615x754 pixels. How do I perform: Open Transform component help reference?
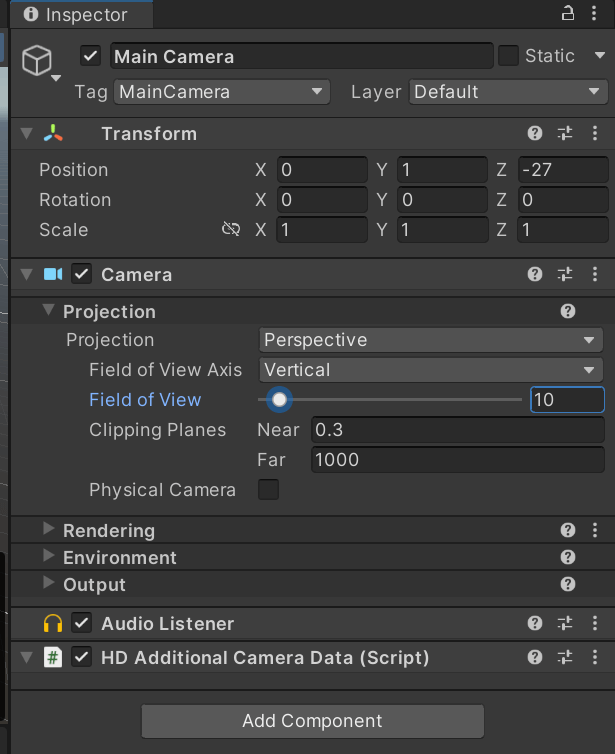[535, 133]
